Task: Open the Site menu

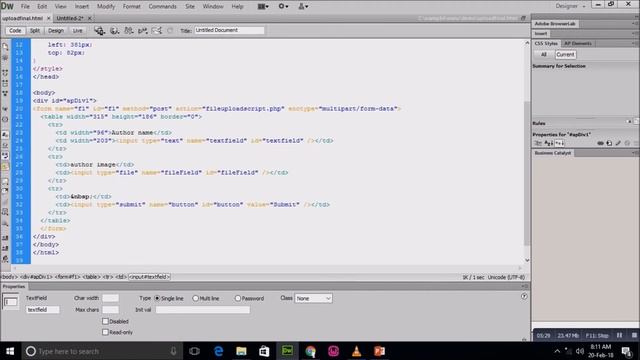Action: tap(190, 7)
